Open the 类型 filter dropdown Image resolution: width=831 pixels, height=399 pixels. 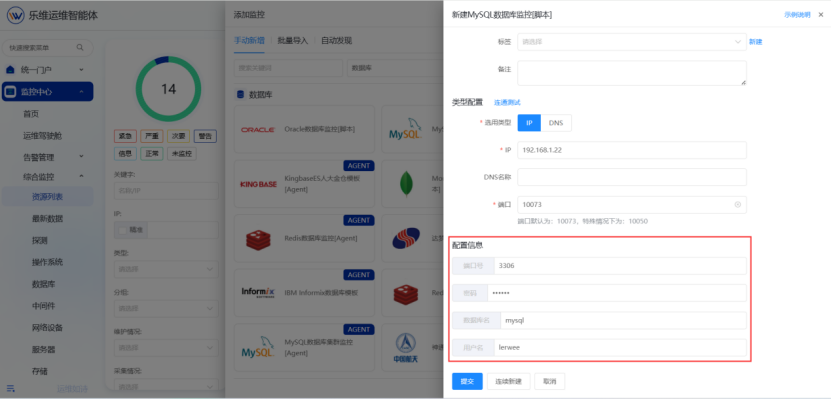click(x=166, y=269)
